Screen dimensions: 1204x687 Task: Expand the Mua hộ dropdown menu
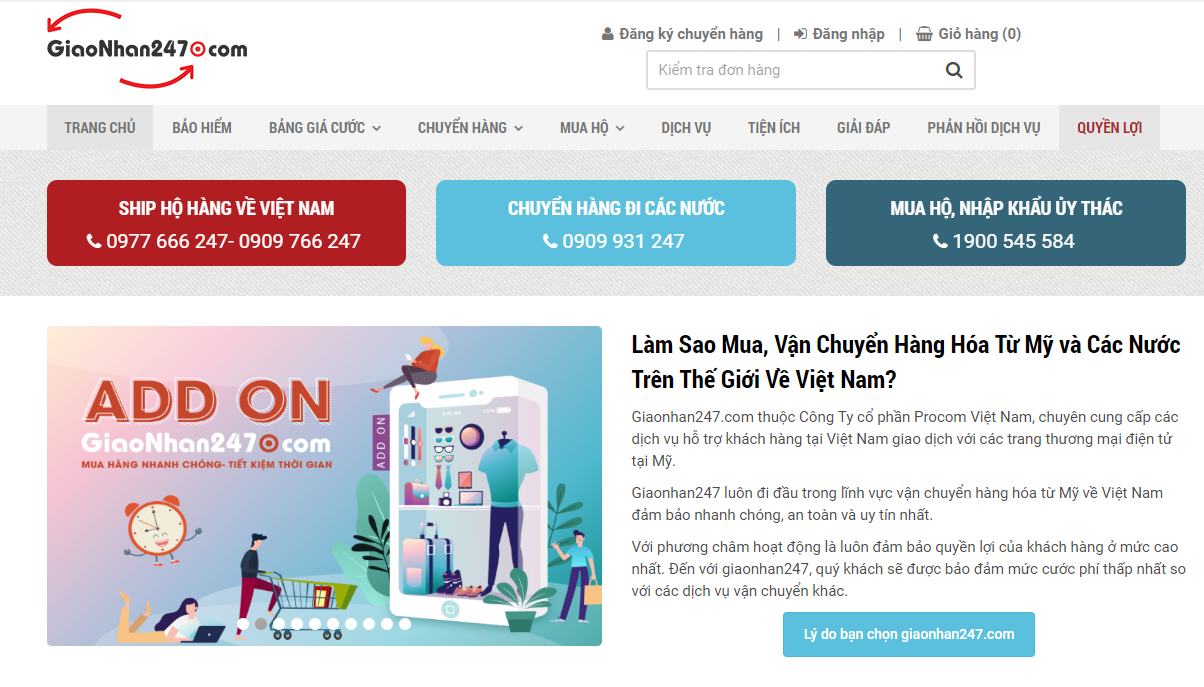592,128
